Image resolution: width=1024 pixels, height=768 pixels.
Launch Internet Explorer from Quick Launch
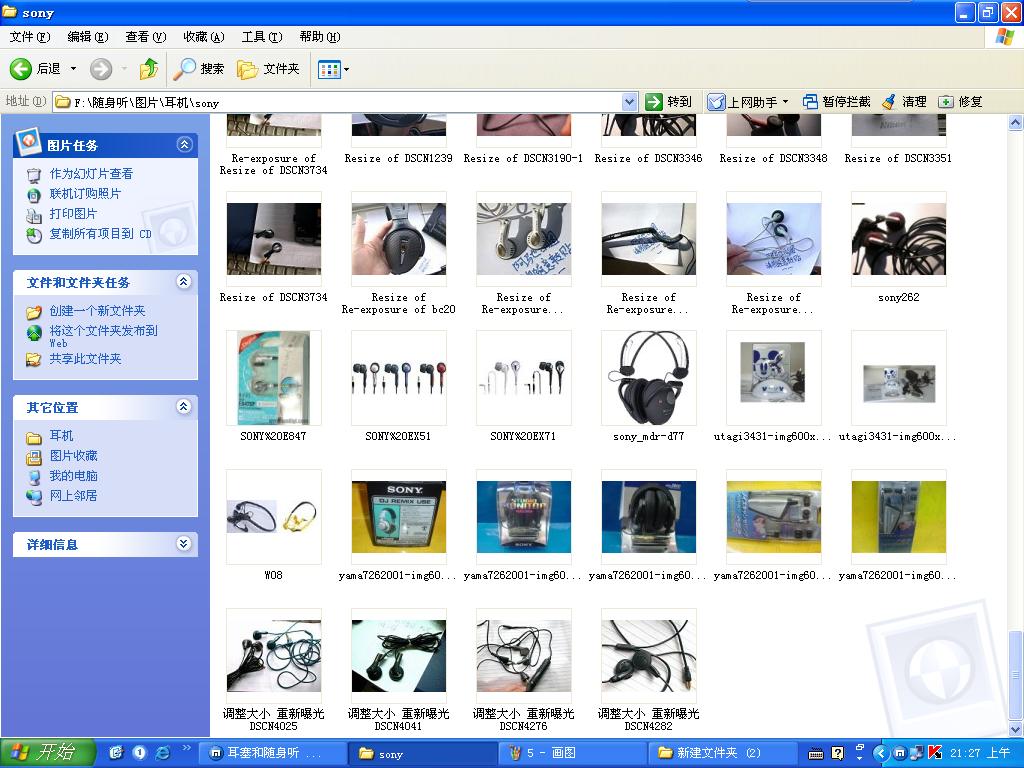coord(162,753)
